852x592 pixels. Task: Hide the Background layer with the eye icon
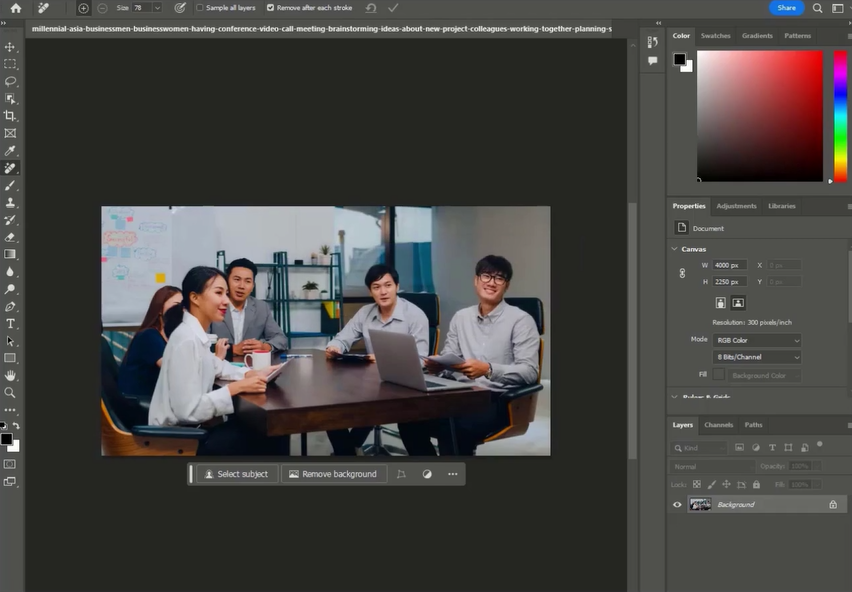pyautogui.click(x=677, y=505)
